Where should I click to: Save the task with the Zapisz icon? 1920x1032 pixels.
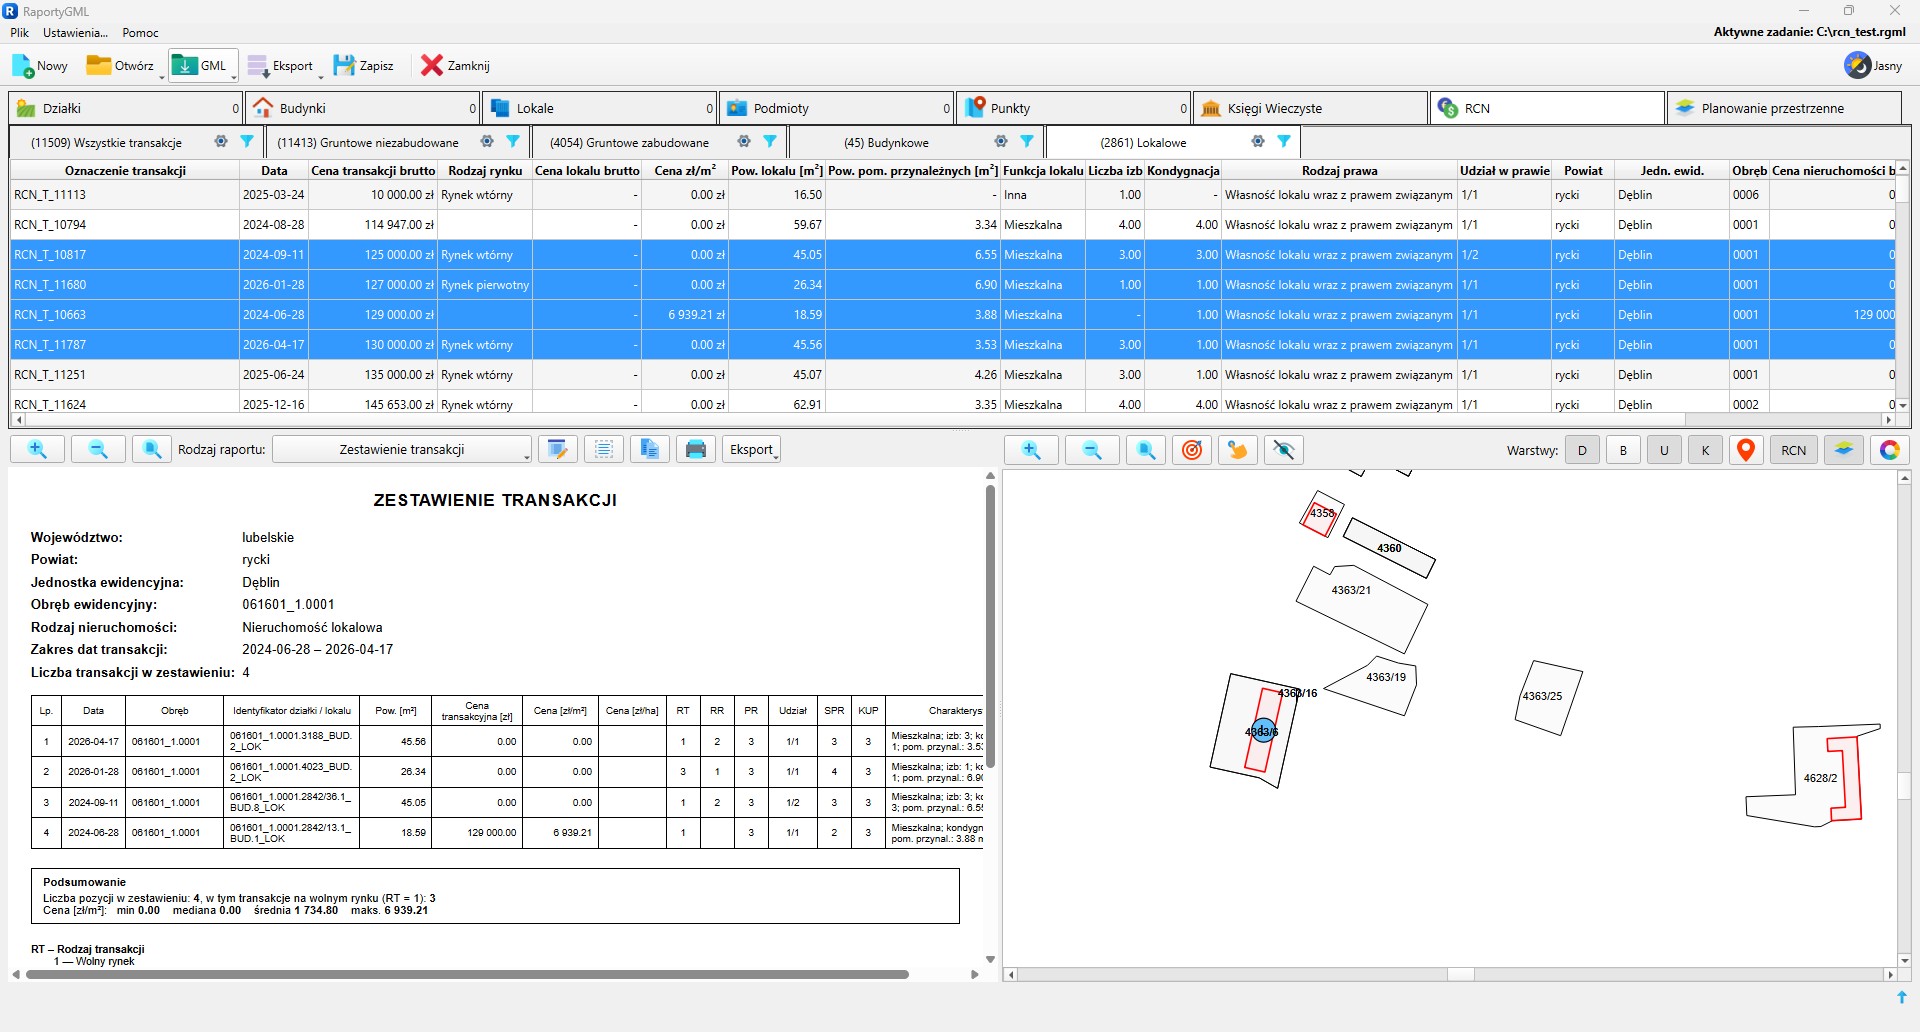363,66
